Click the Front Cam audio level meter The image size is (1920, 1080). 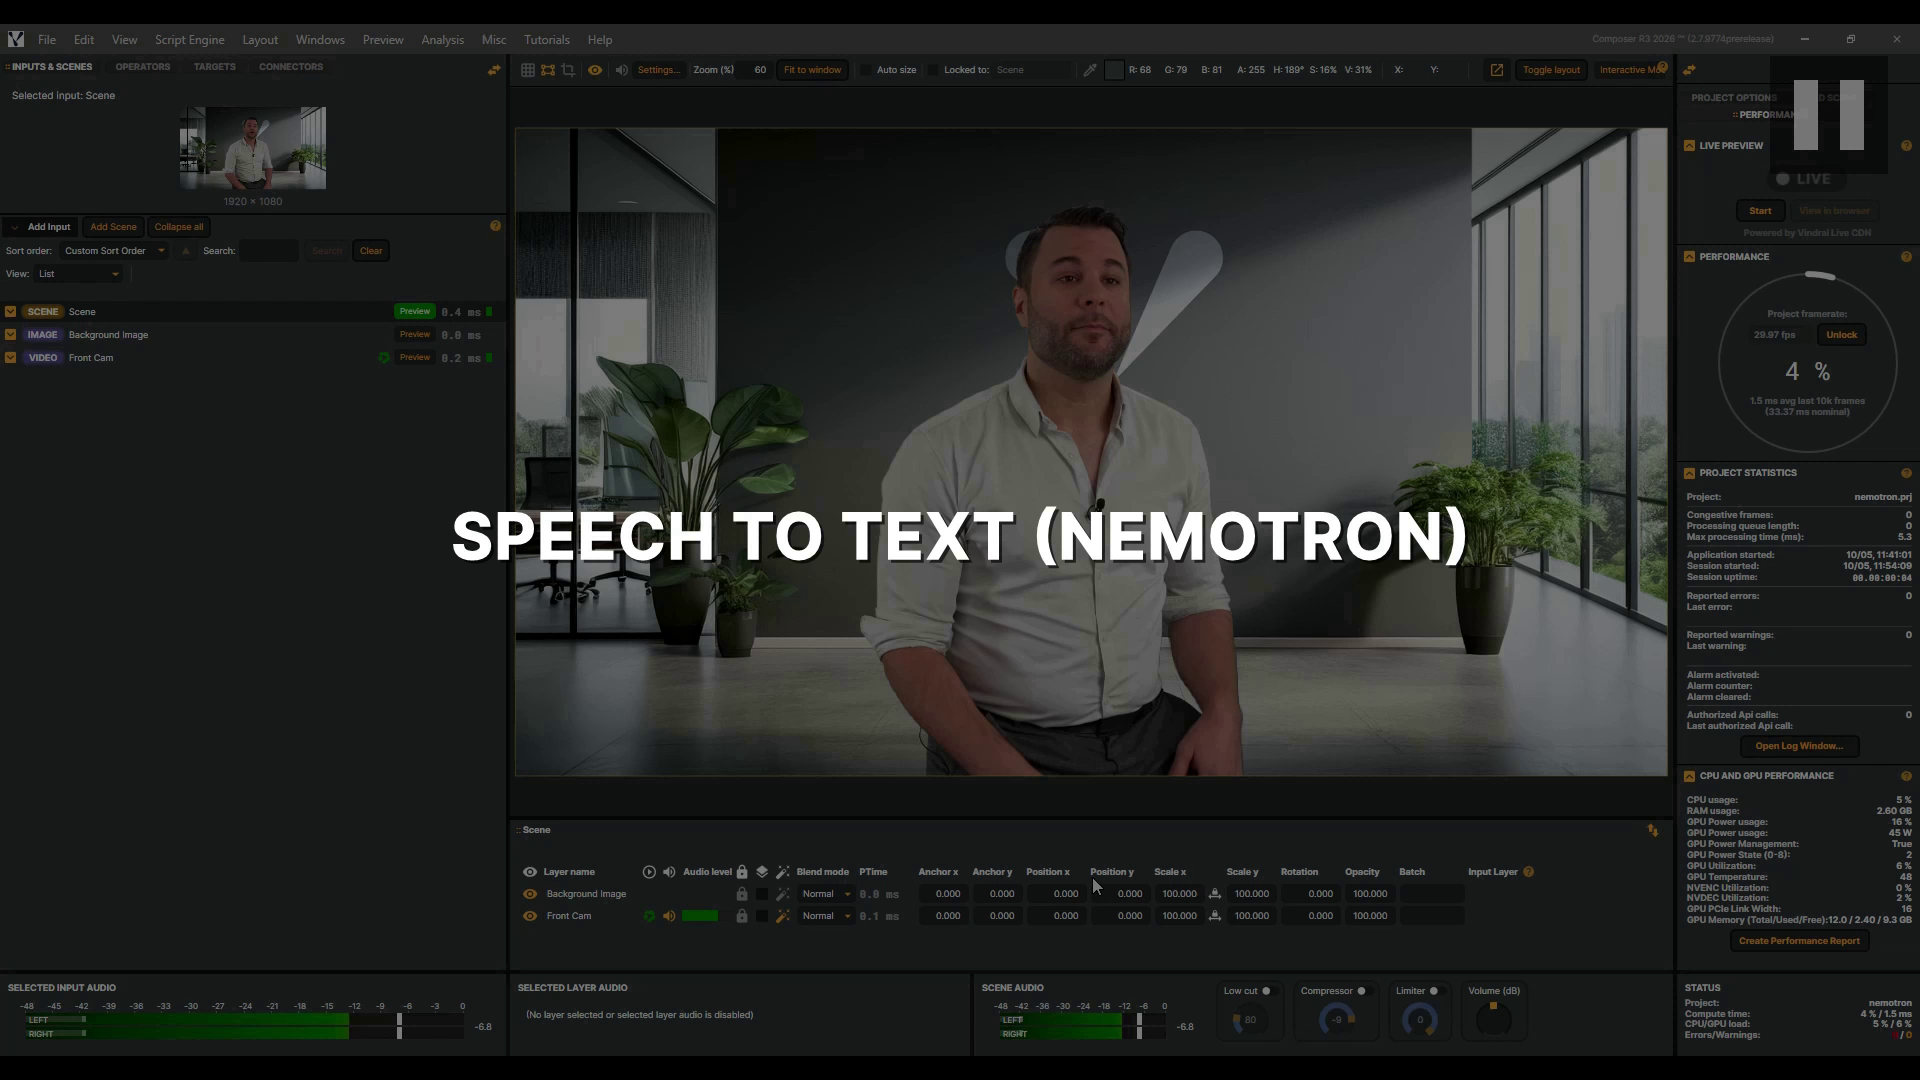pos(700,916)
